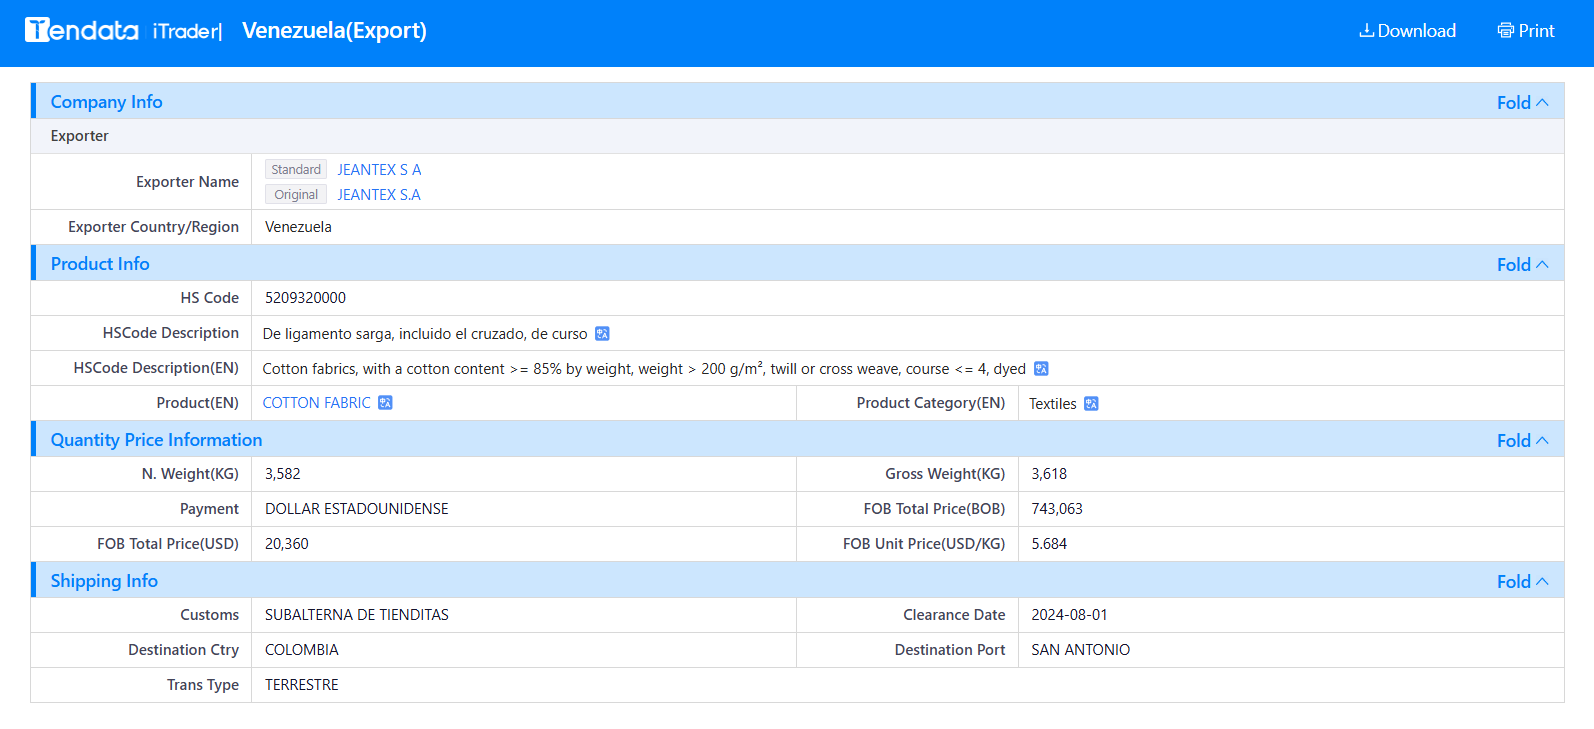
Task: Click the English HSCode description text
Action: (644, 369)
